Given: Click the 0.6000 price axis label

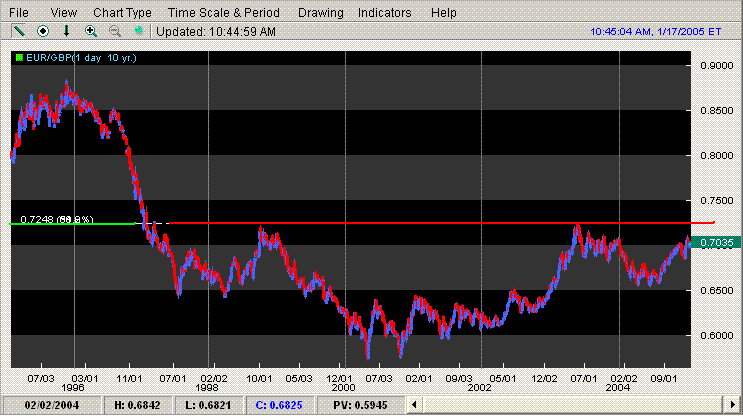Looking at the screenshot, I should pyautogui.click(x=716, y=335).
